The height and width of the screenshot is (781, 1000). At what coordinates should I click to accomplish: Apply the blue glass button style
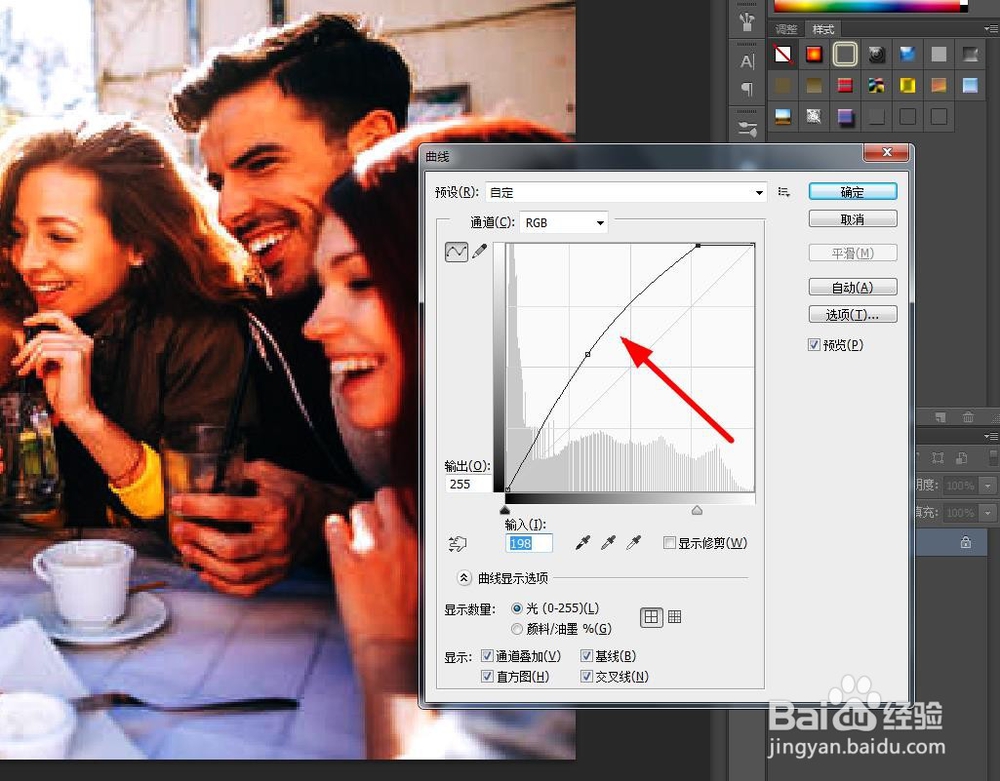[908, 54]
